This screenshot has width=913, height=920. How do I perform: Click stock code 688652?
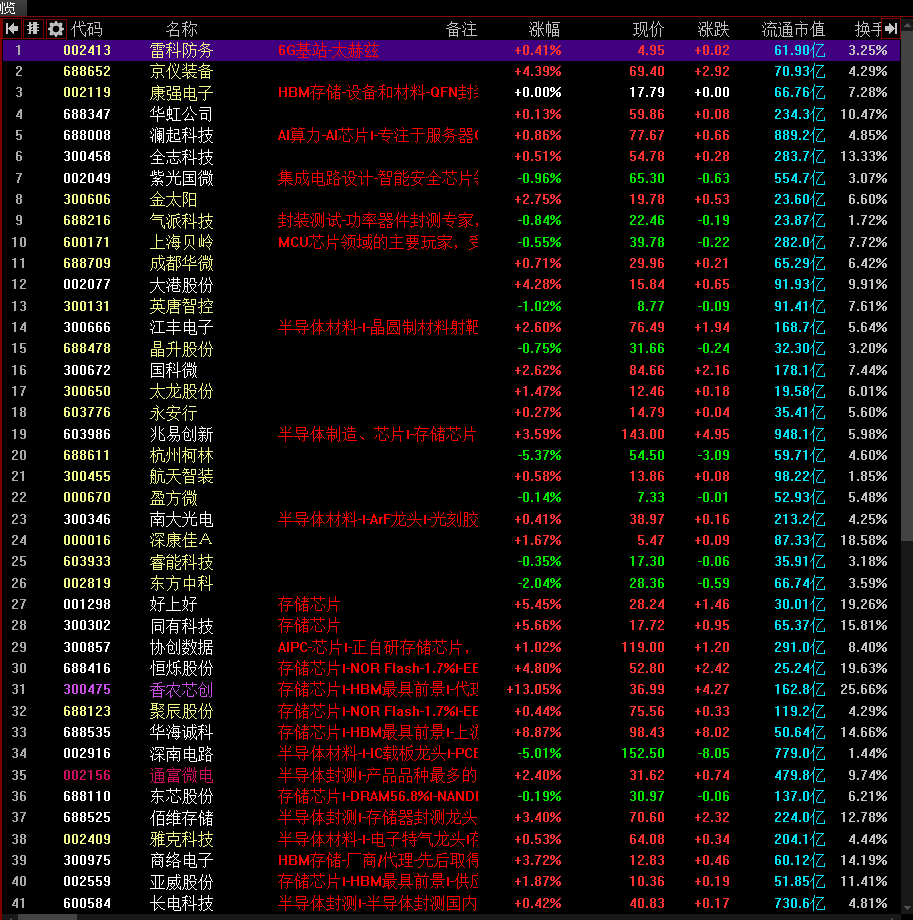pyautogui.click(x=87, y=72)
